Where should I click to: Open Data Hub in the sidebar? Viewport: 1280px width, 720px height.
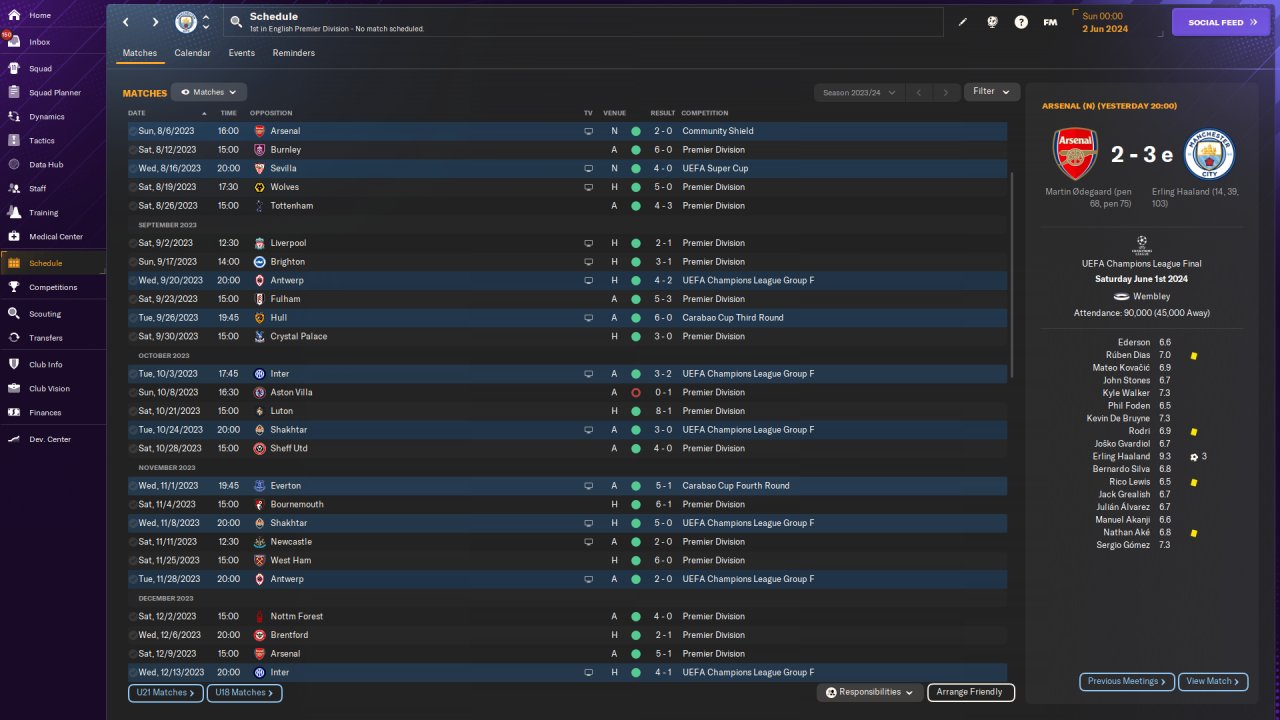coord(53,164)
